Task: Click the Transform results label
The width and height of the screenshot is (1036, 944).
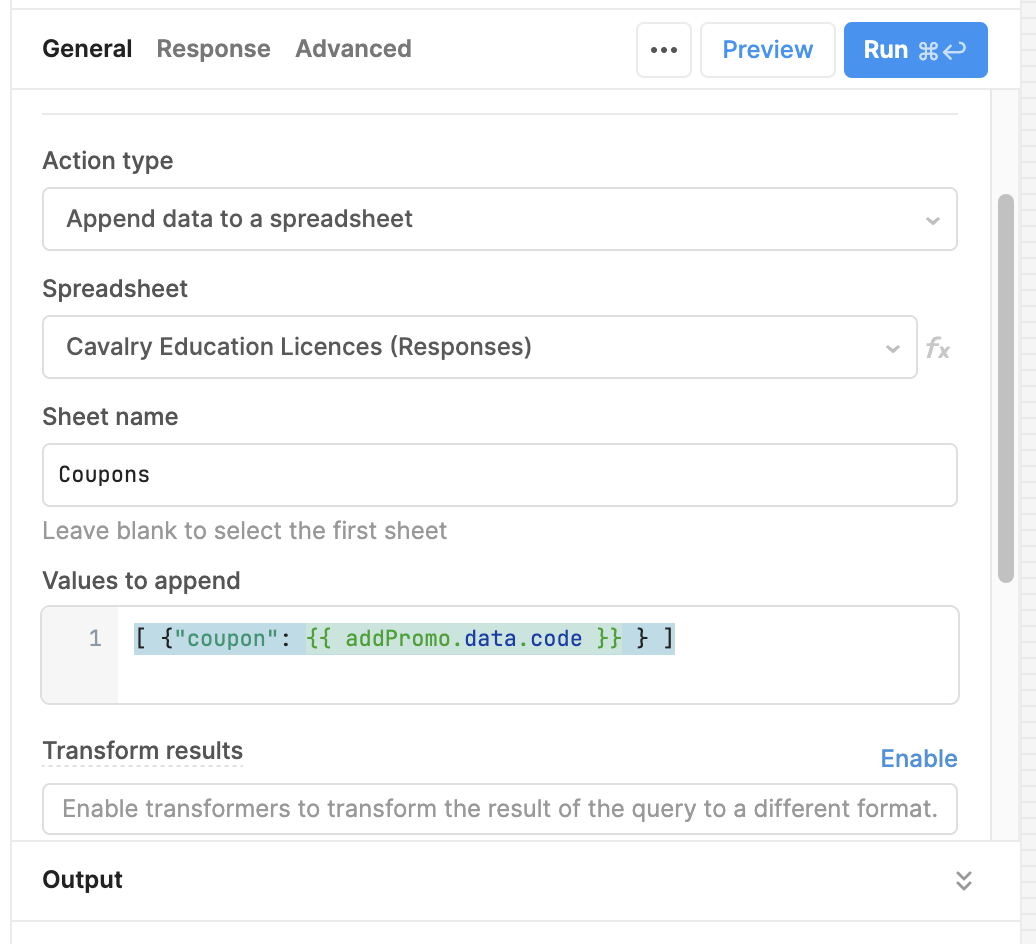Action: (x=142, y=751)
